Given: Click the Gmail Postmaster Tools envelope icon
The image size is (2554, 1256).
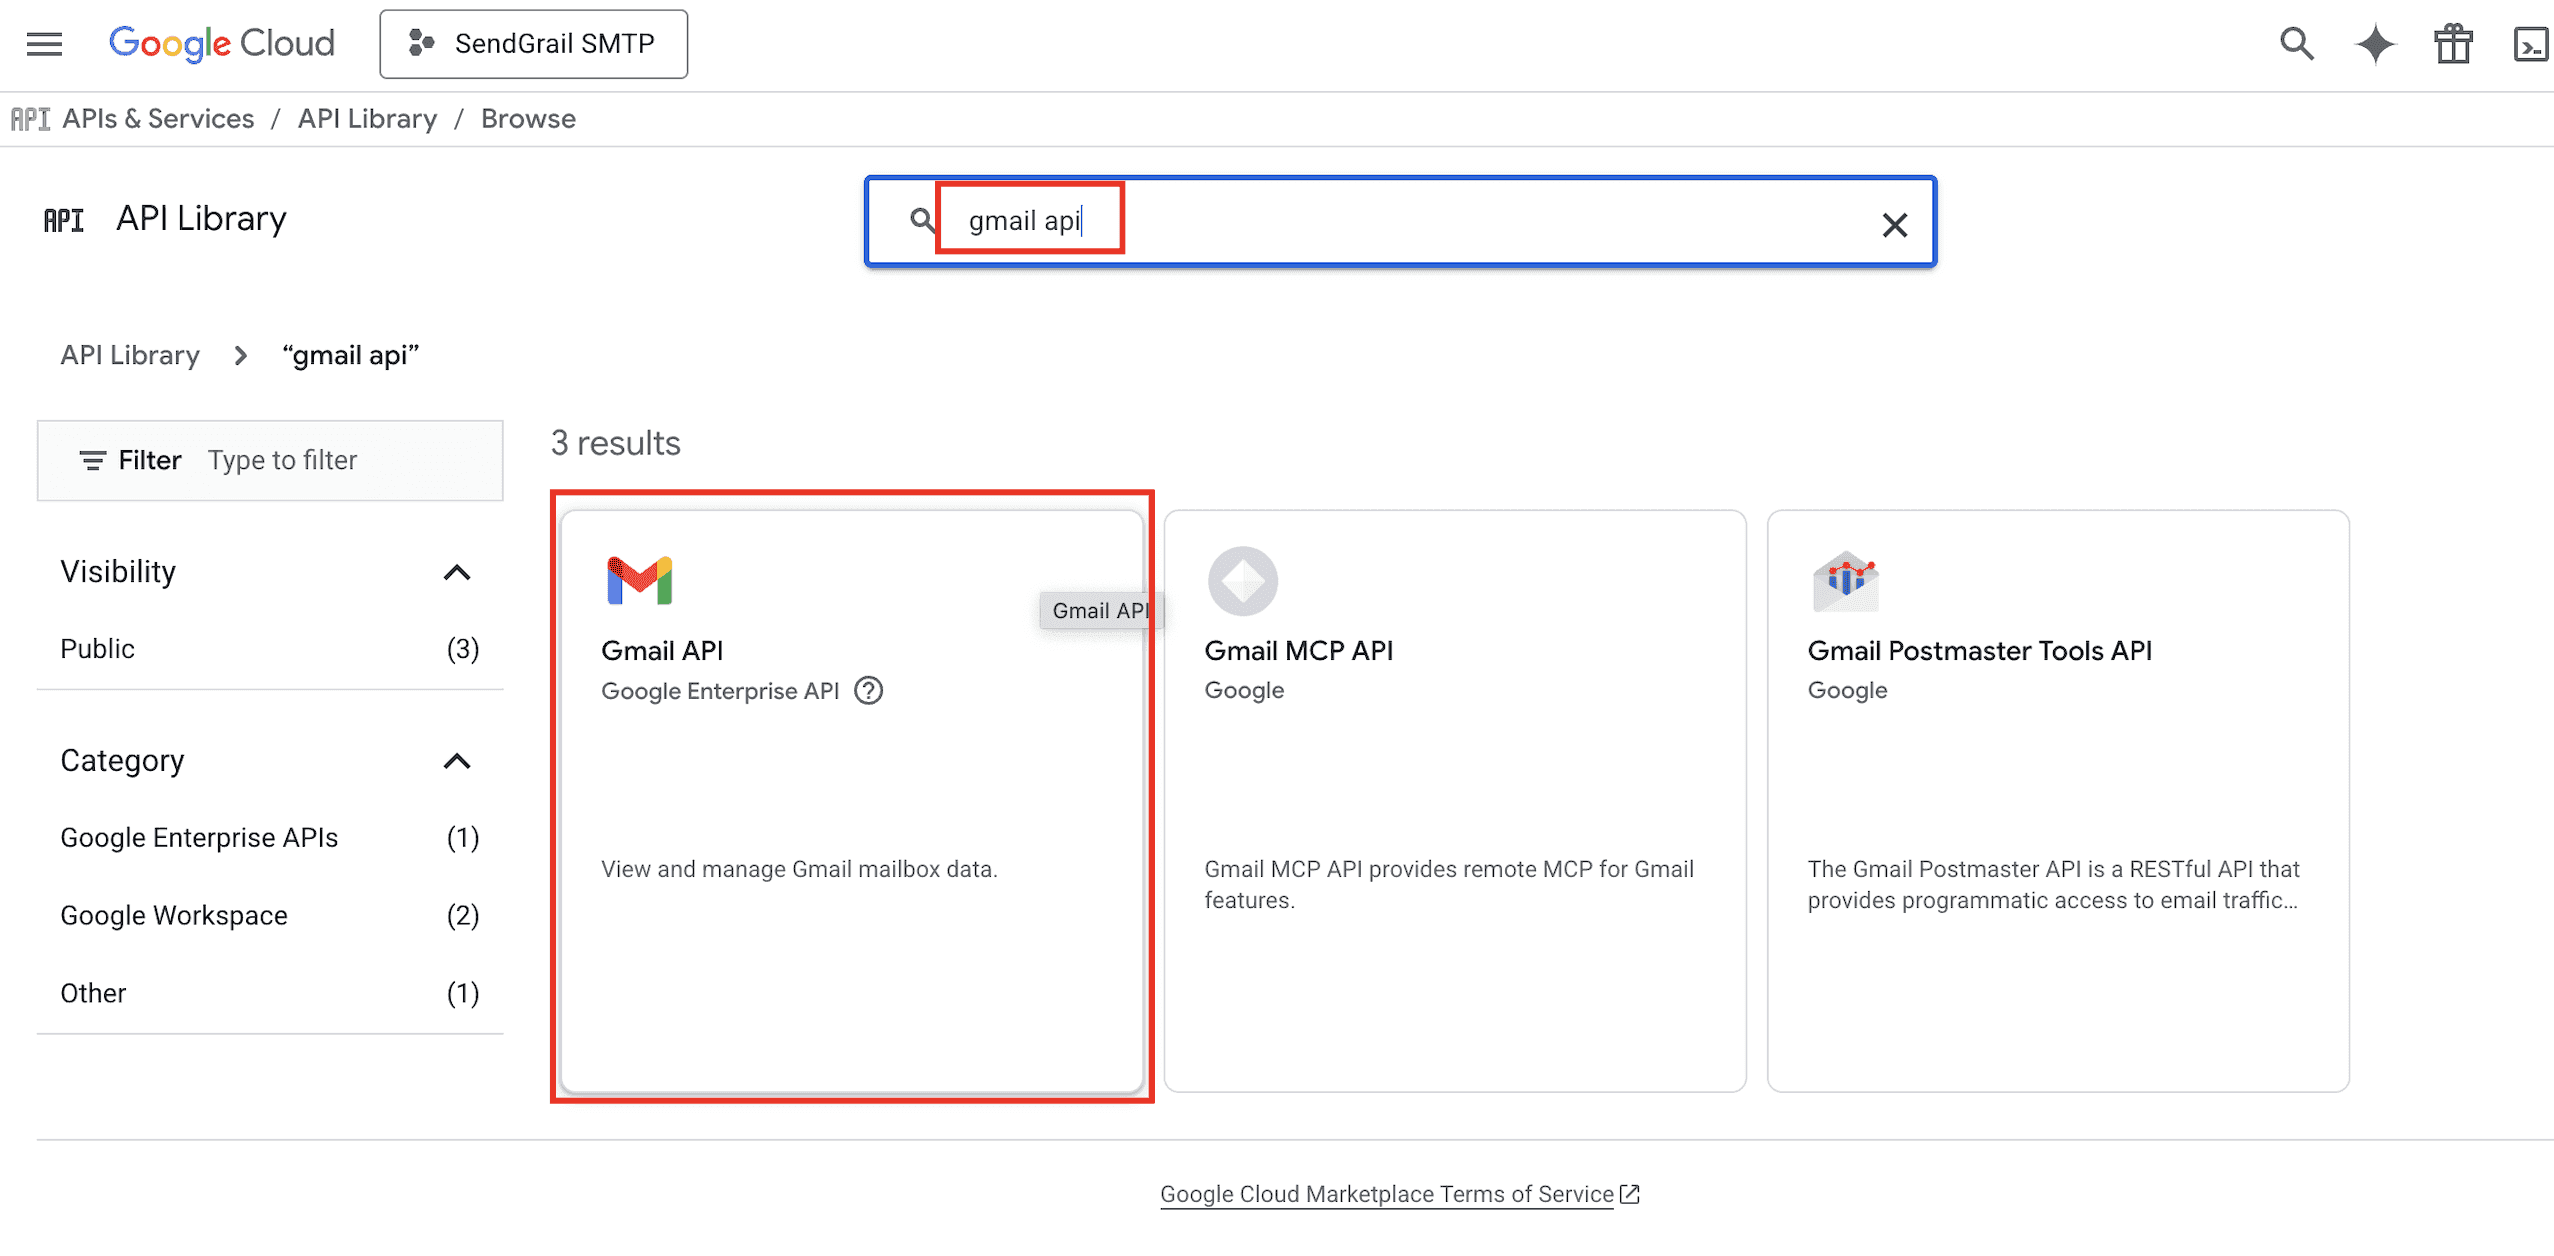Looking at the screenshot, I should [x=1845, y=580].
